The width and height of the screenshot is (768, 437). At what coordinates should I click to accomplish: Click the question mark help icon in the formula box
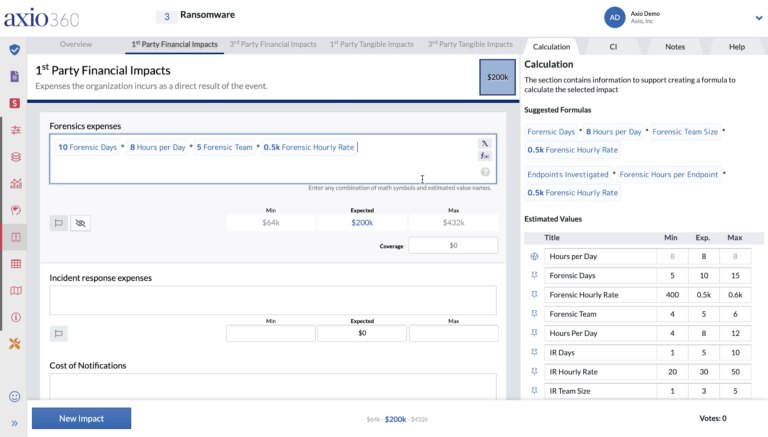click(485, 172)
